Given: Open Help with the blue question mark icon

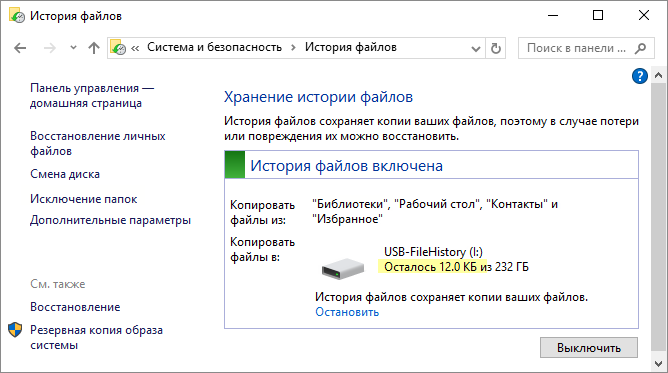Looking at the screenshot, I should click(639, 76).
